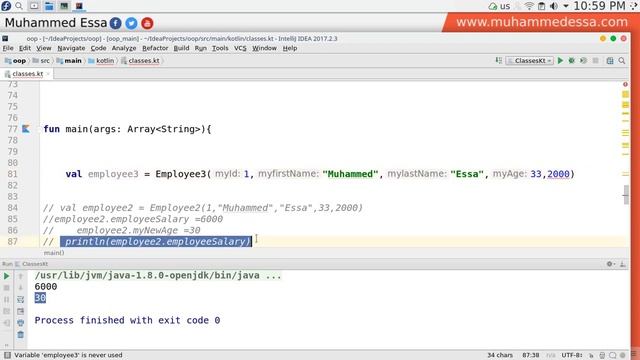Click the pause output icon in Run panel

tap(7, 300)
